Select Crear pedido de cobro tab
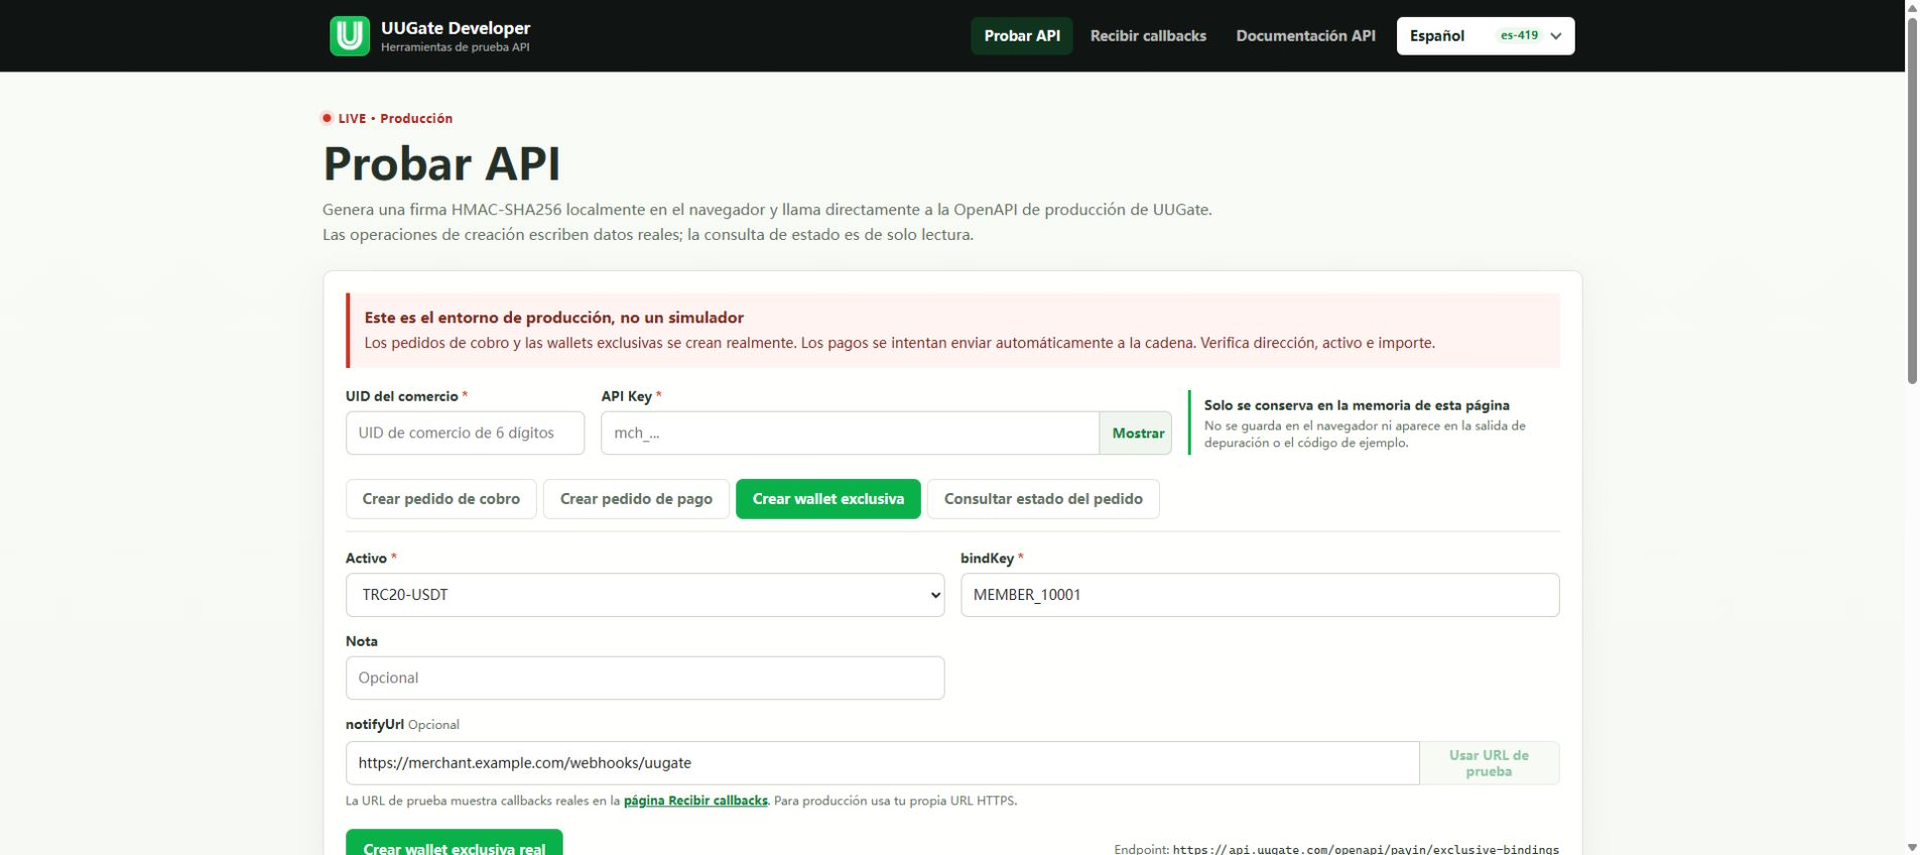 (x=441, y=499)
